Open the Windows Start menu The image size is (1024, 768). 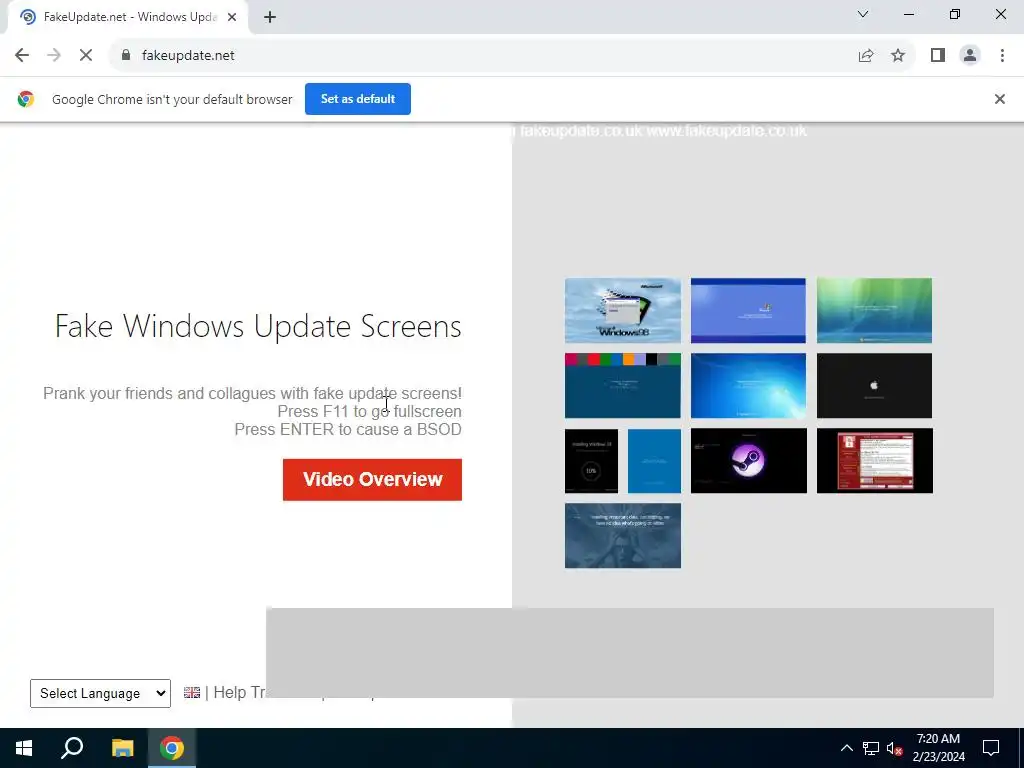(x=24, y=748)
